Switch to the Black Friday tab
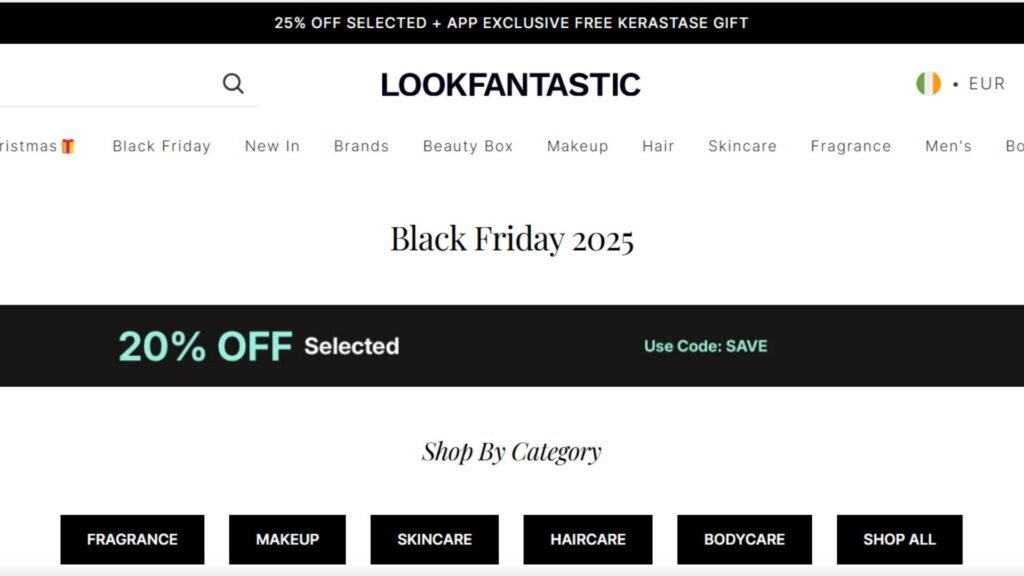Viewport: 1024px width, 576px height. coord(161,146)
